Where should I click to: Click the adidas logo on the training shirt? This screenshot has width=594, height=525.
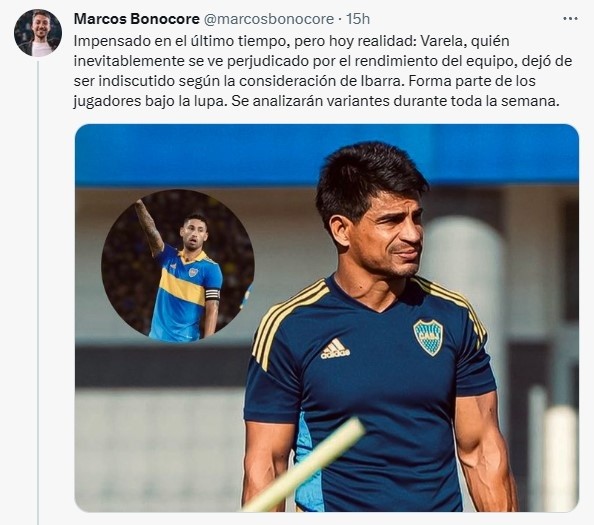click(x=335, y=349)
